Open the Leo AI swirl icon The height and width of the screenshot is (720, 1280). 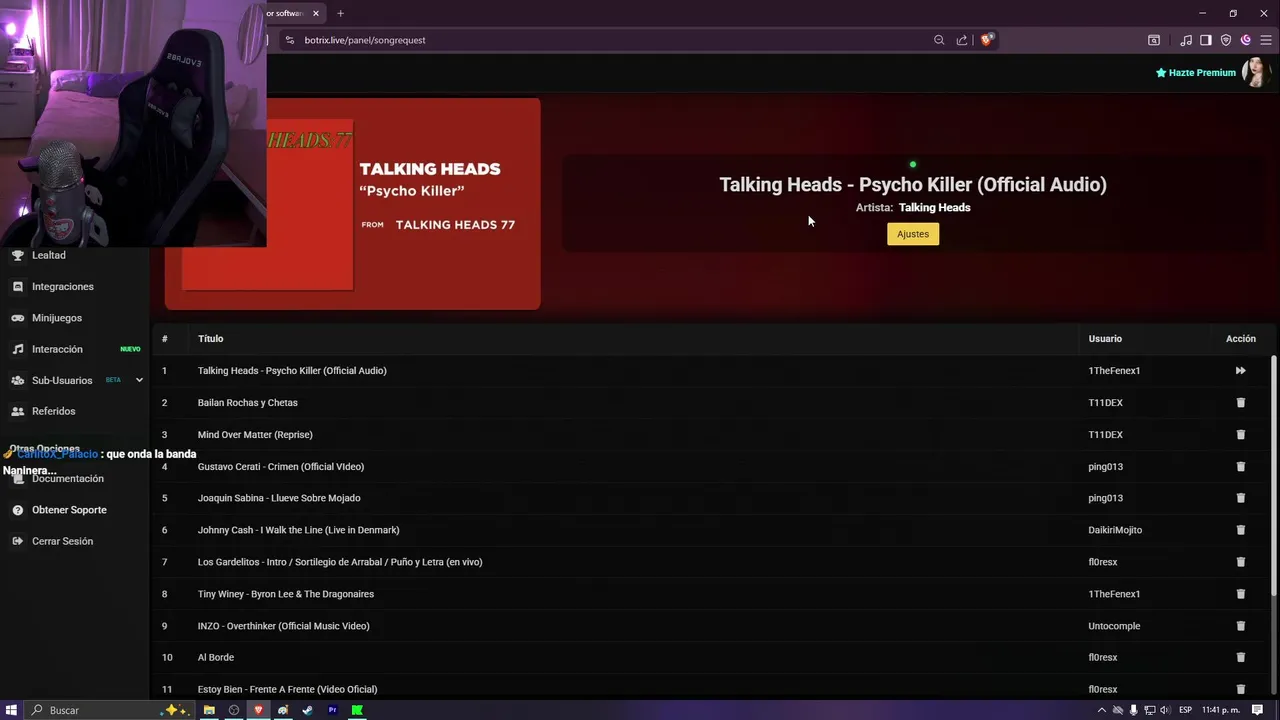tap(1246, 40)
